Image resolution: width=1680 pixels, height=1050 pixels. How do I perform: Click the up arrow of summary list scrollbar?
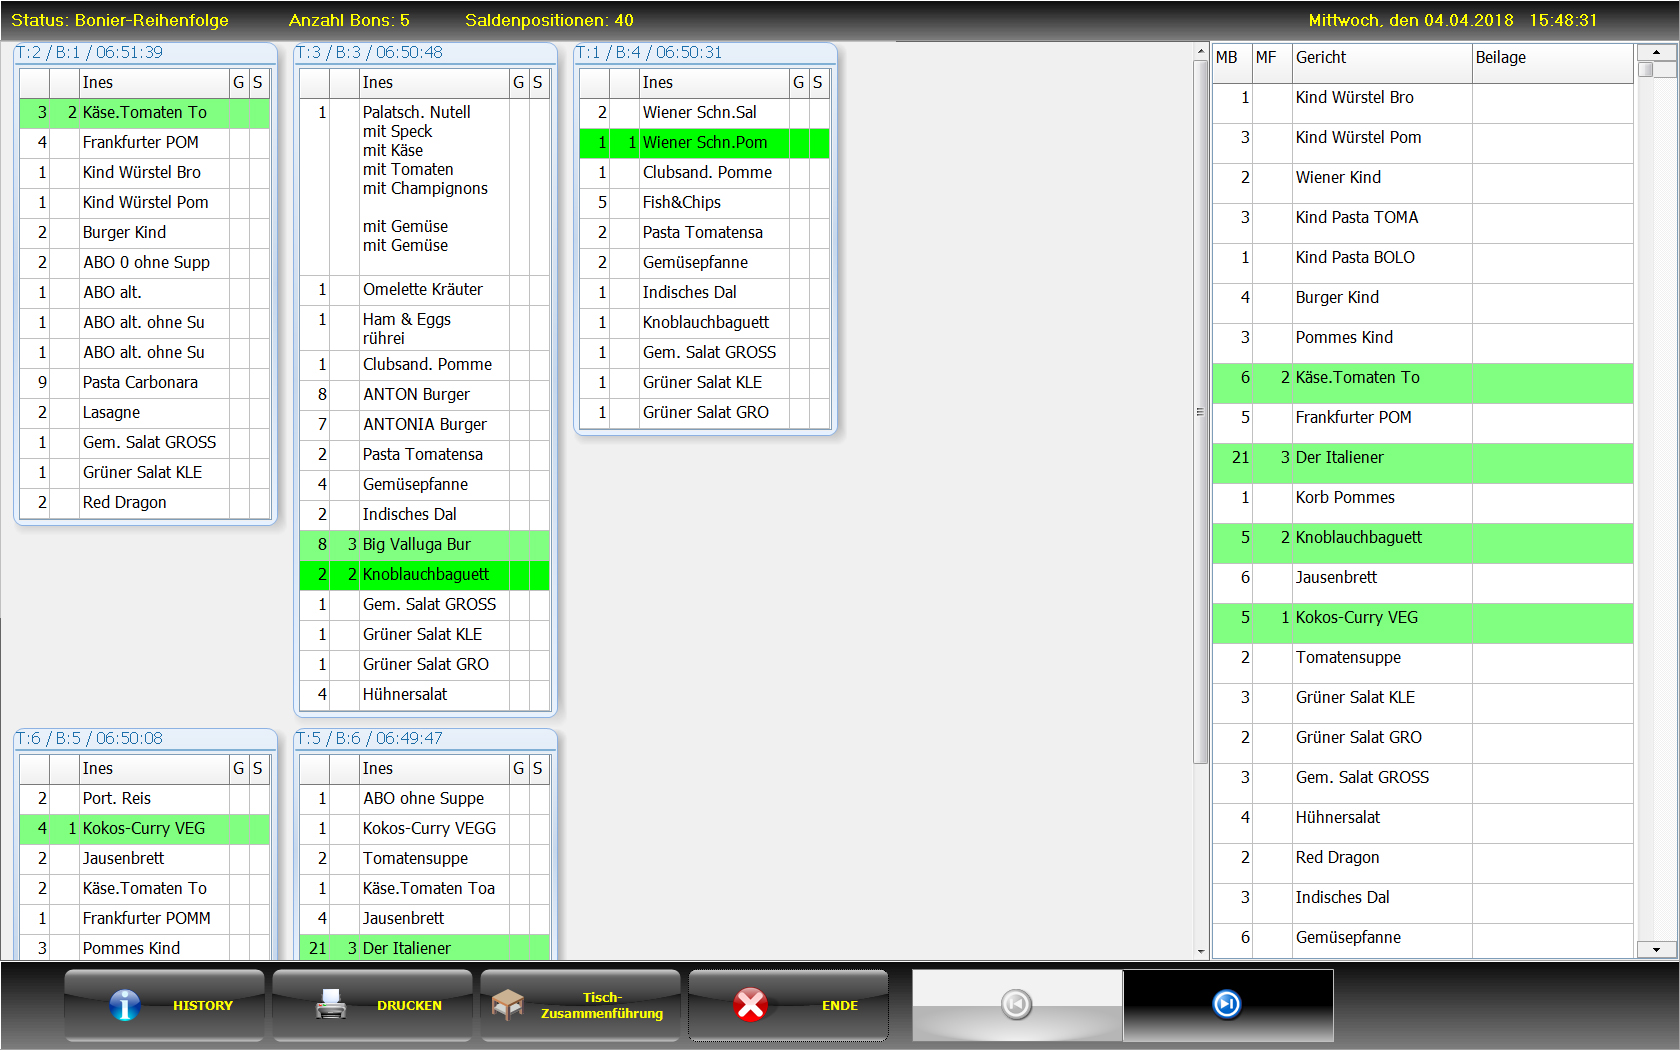tap(1656, 52)
